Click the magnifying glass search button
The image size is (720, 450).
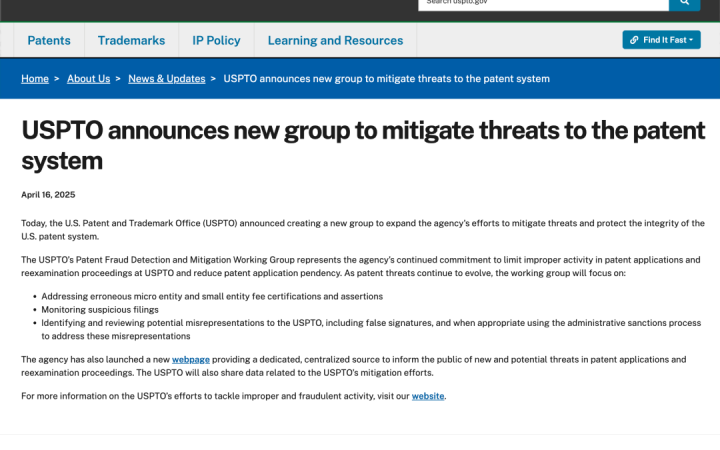[x=684, y=4]
